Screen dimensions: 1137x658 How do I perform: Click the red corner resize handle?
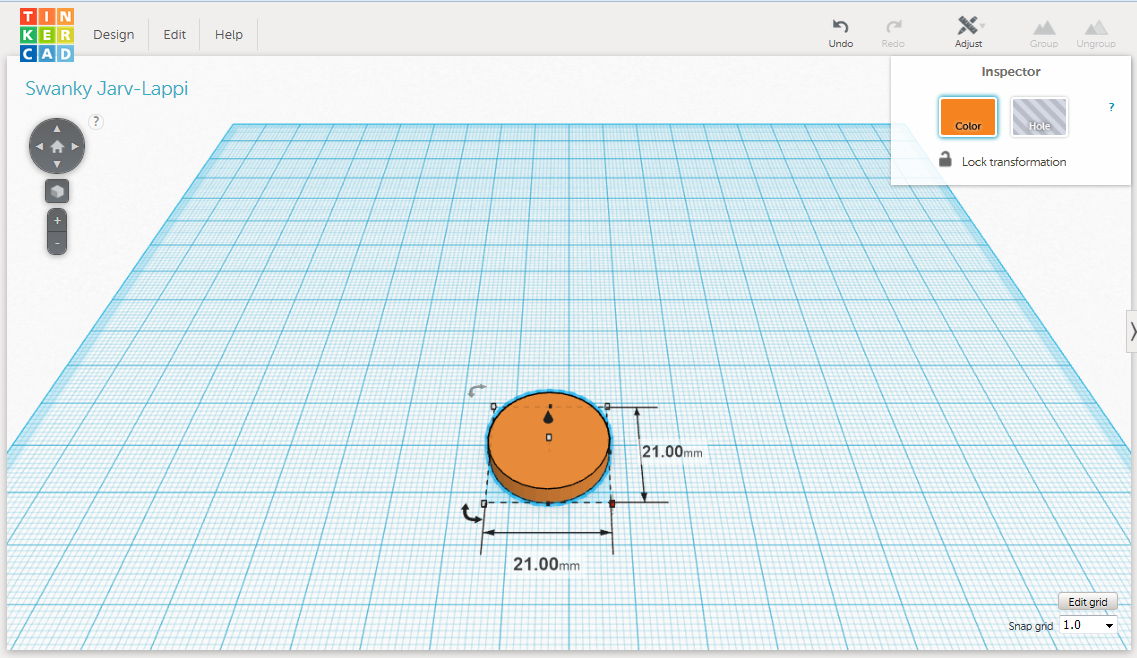pos(612,503)
